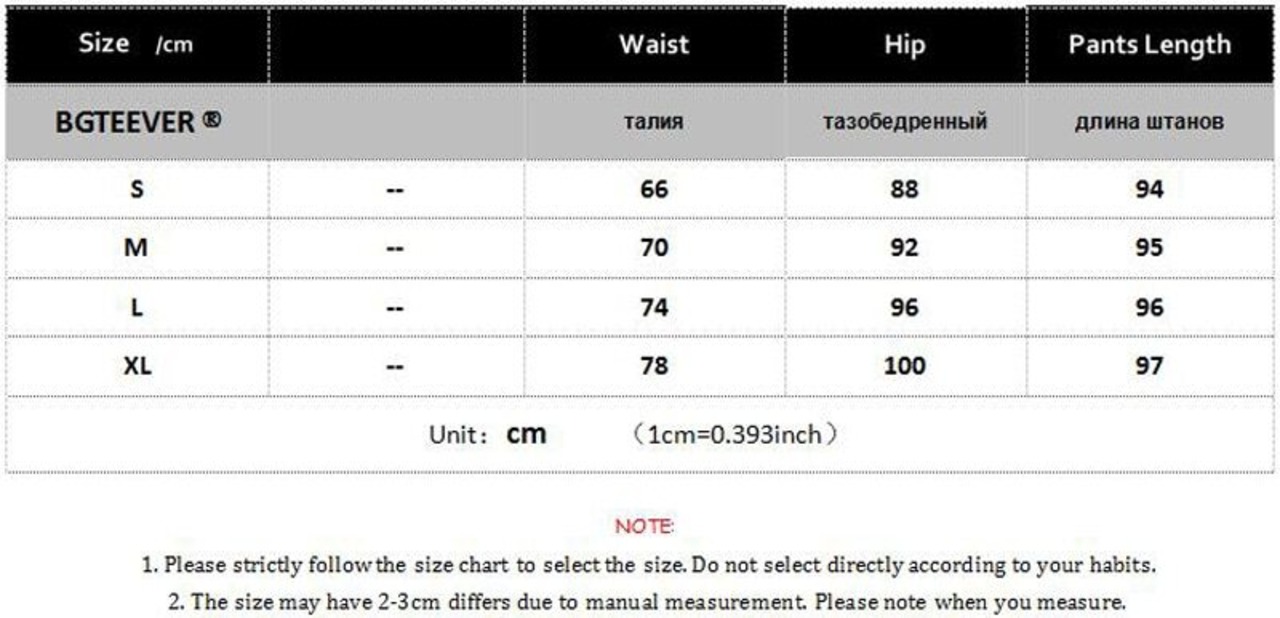Image resolution: width=1280 pixels, height=618 pixels.
Task: Click pants length value 94 for S
Action: tap(1149, 189)
